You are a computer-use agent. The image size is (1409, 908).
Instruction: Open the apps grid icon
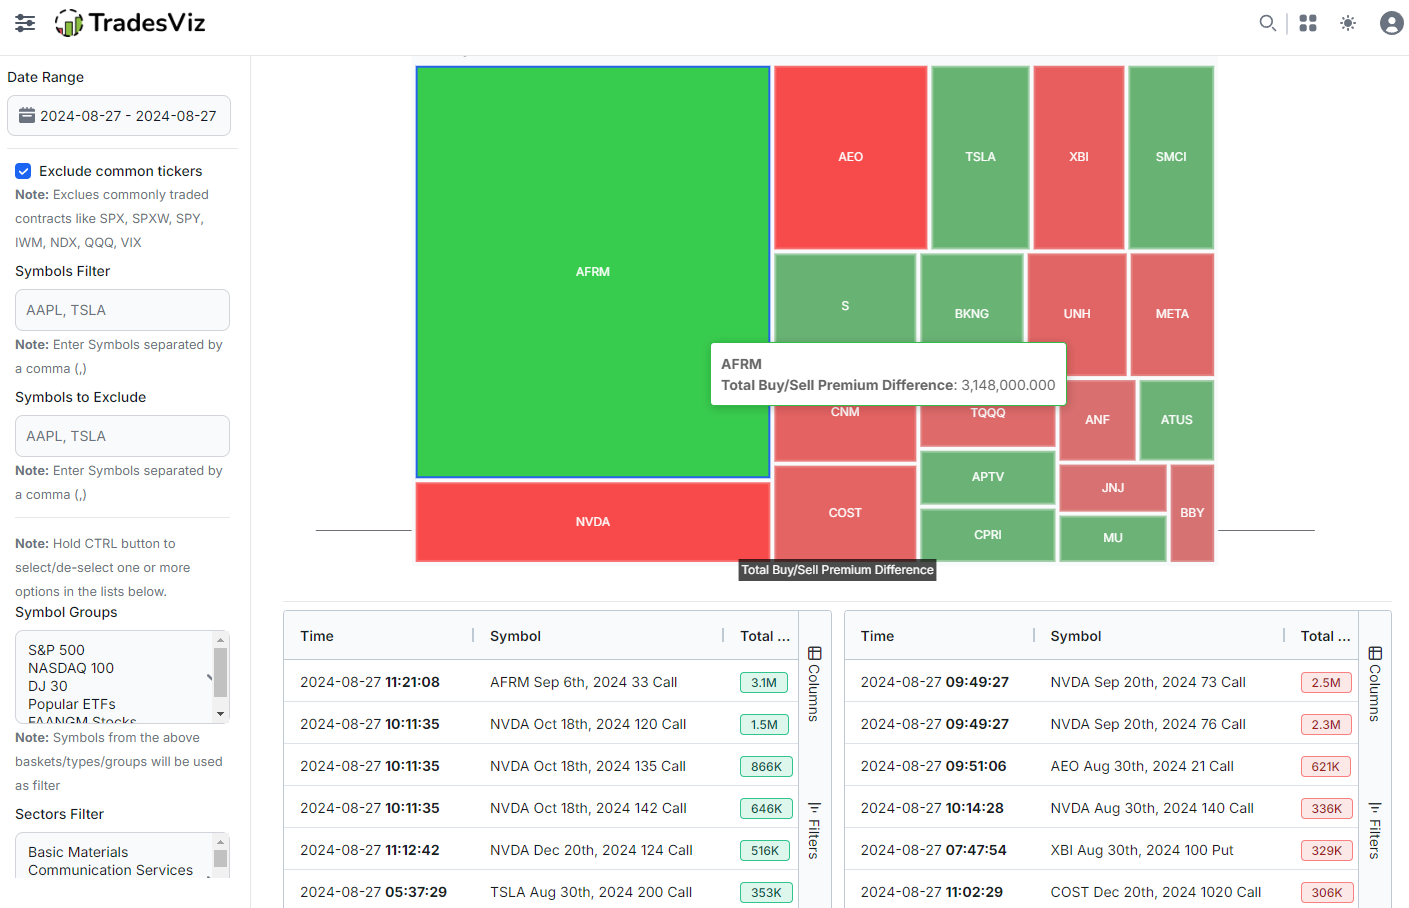pyautogui.click(x=1308, y=23)
